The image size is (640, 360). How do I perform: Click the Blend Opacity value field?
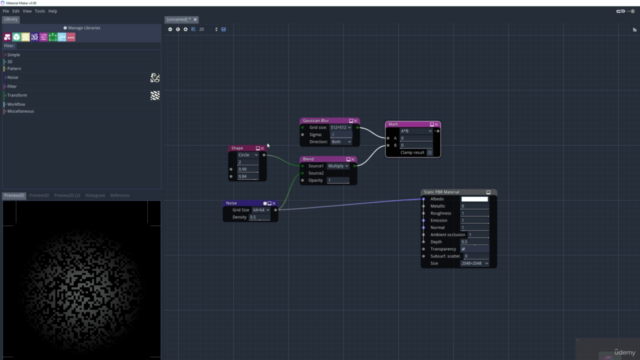(338, 180)
